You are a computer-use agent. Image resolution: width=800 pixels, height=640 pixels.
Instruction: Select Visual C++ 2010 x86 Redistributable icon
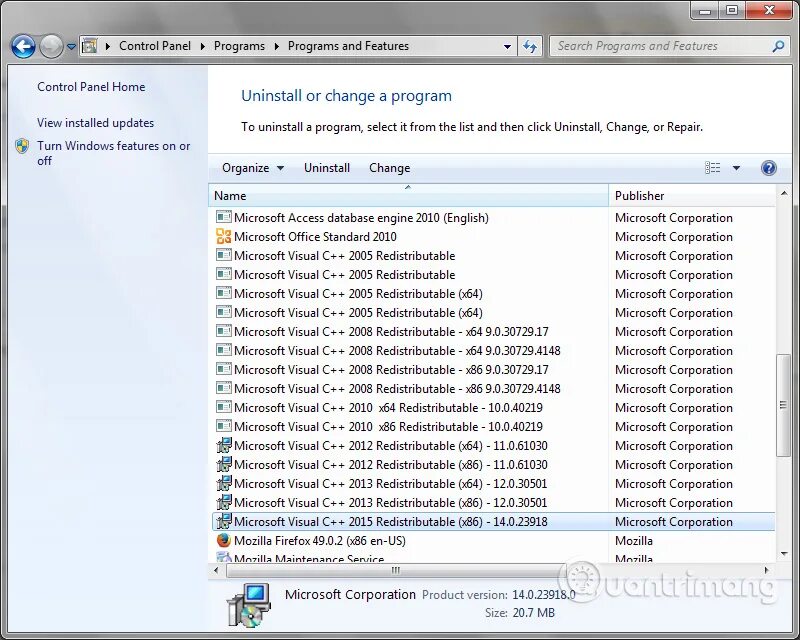223,426
